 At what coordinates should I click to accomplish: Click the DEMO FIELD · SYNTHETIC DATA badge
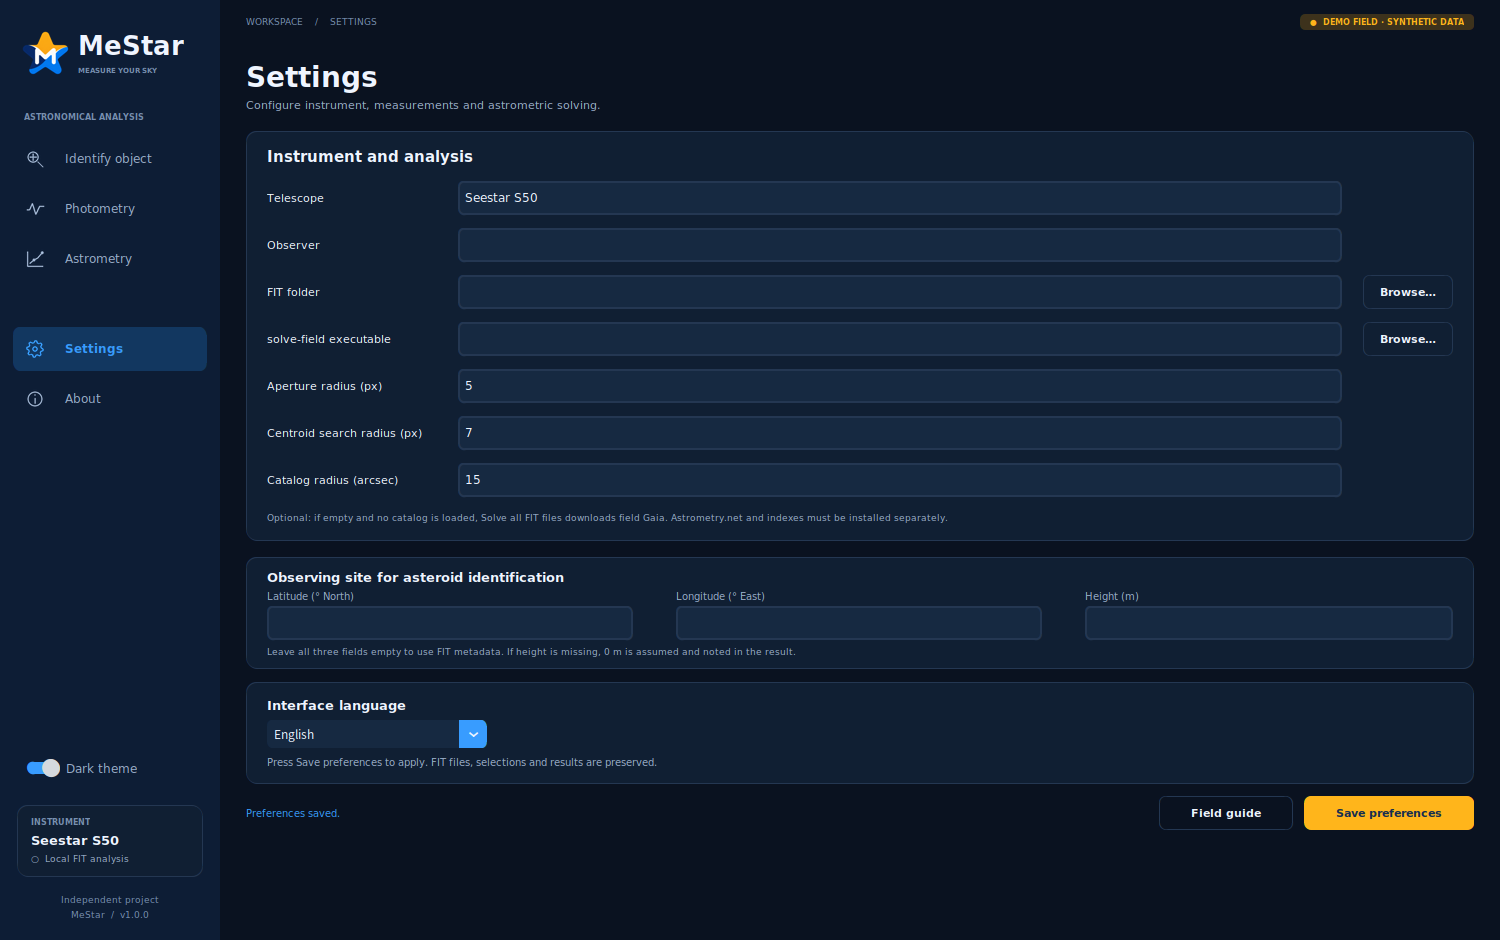tap(1387, 22)
